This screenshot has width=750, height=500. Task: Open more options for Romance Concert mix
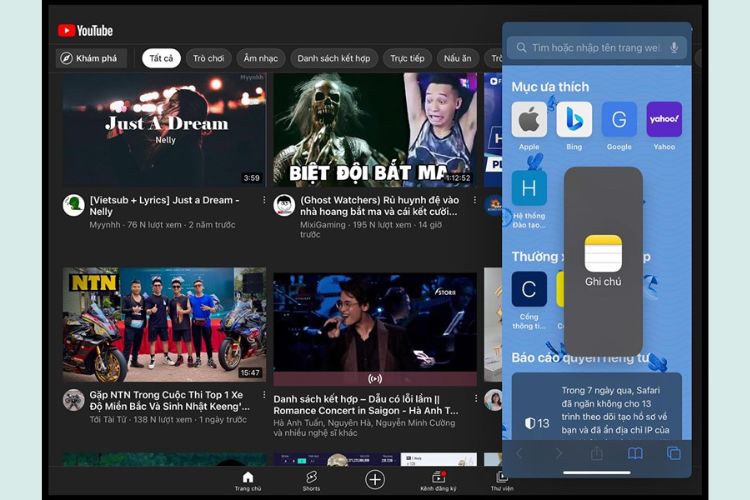point(475,398)
